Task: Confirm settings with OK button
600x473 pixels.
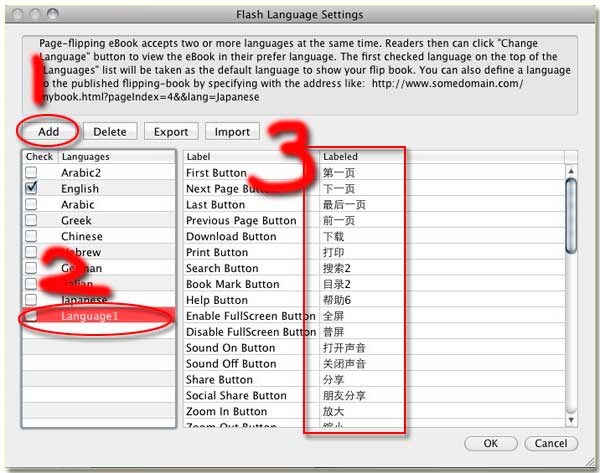Action: click(x=491, y=443)
